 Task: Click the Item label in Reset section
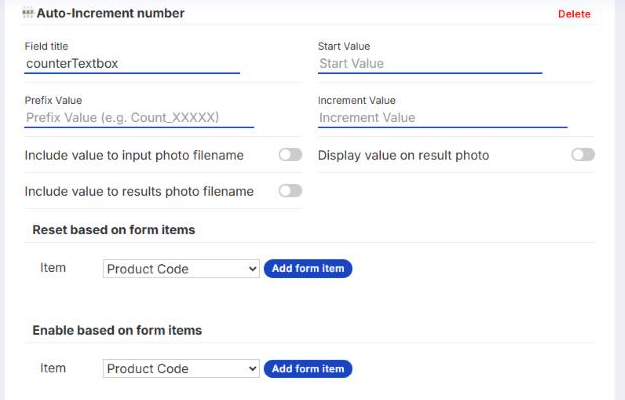(x=53, y=268)
